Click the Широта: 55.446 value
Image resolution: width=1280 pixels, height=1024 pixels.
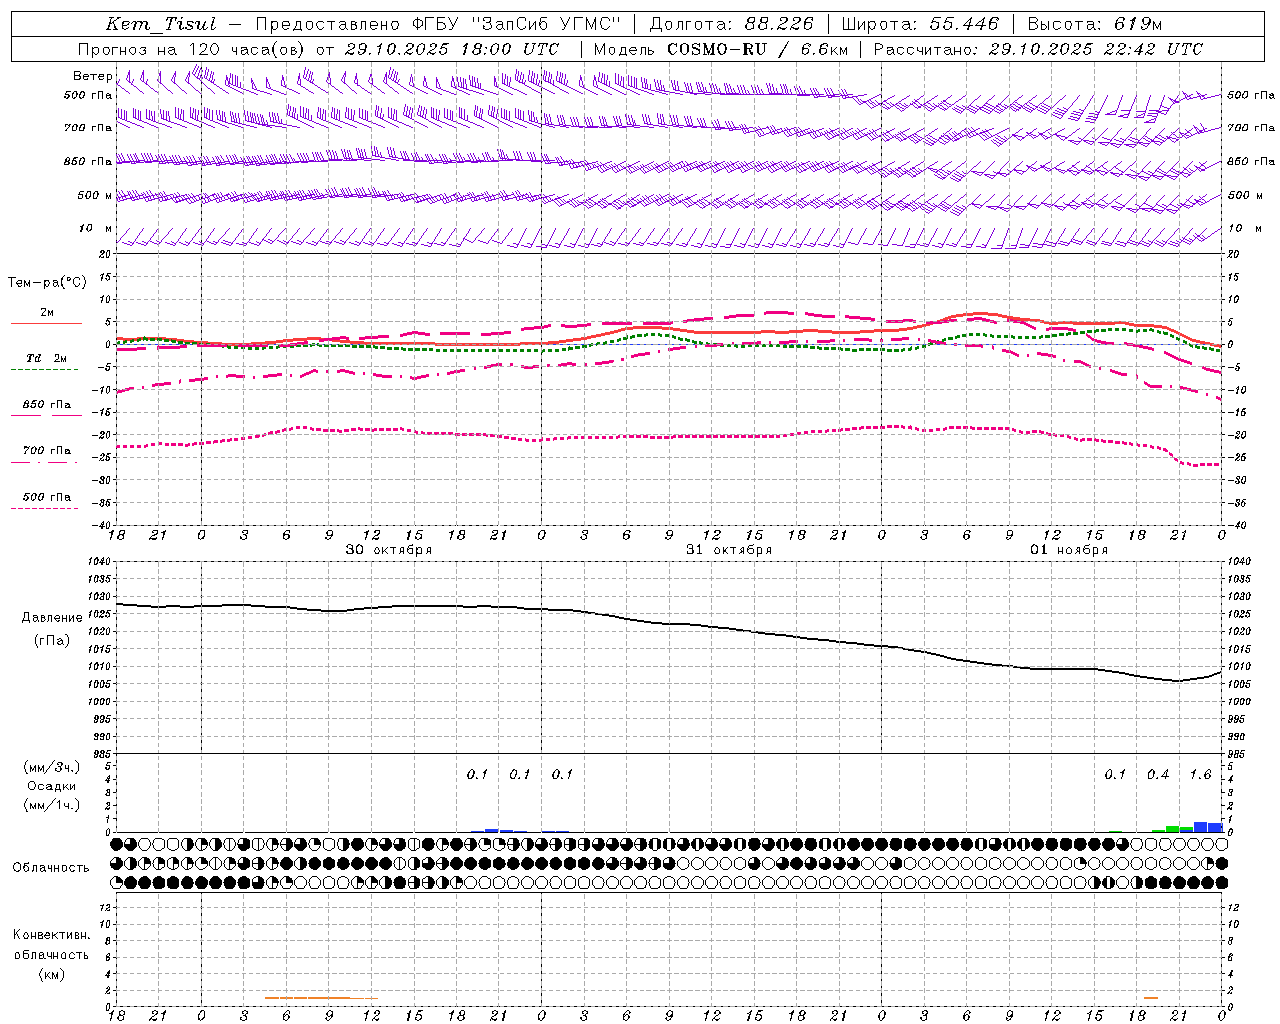(x=919, y=24)
